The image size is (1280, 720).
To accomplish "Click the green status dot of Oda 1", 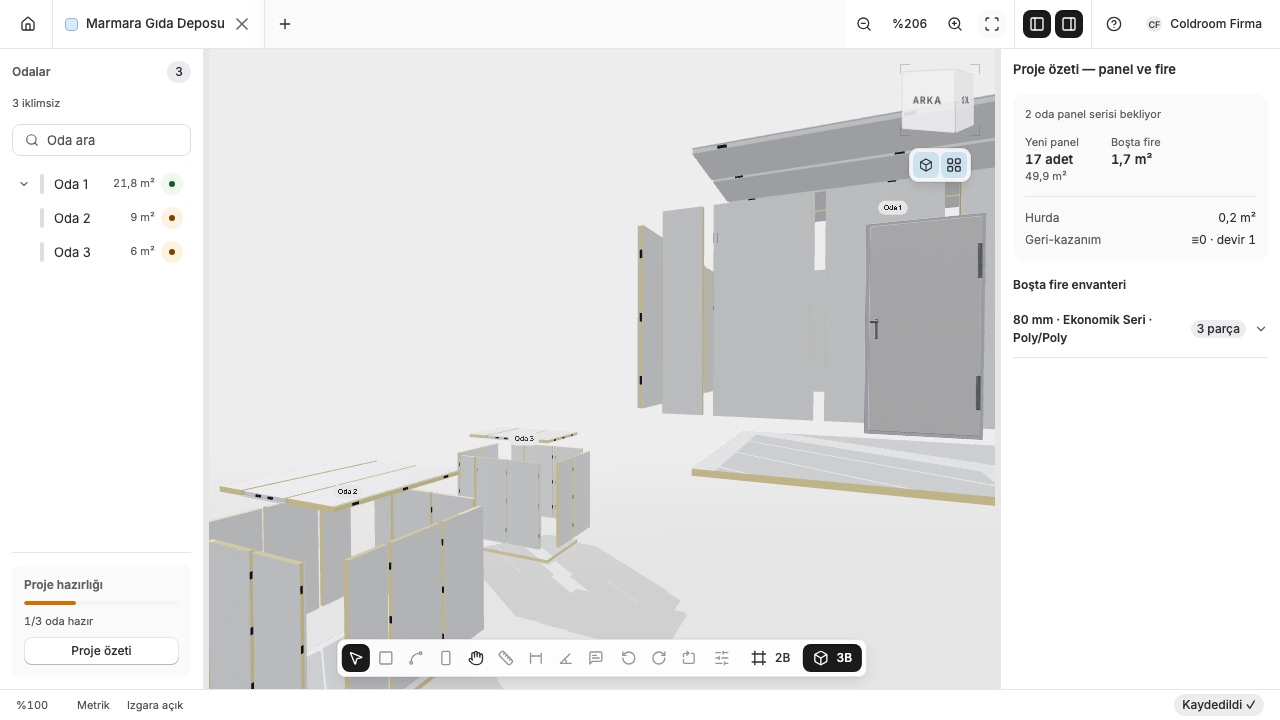I will pyautogui.click(x=172, y=184).
